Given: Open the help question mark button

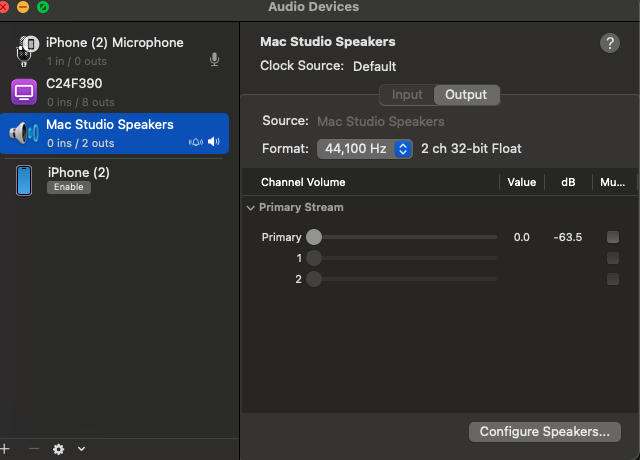Looking at the screenshot, I should (x=610, y=43).
